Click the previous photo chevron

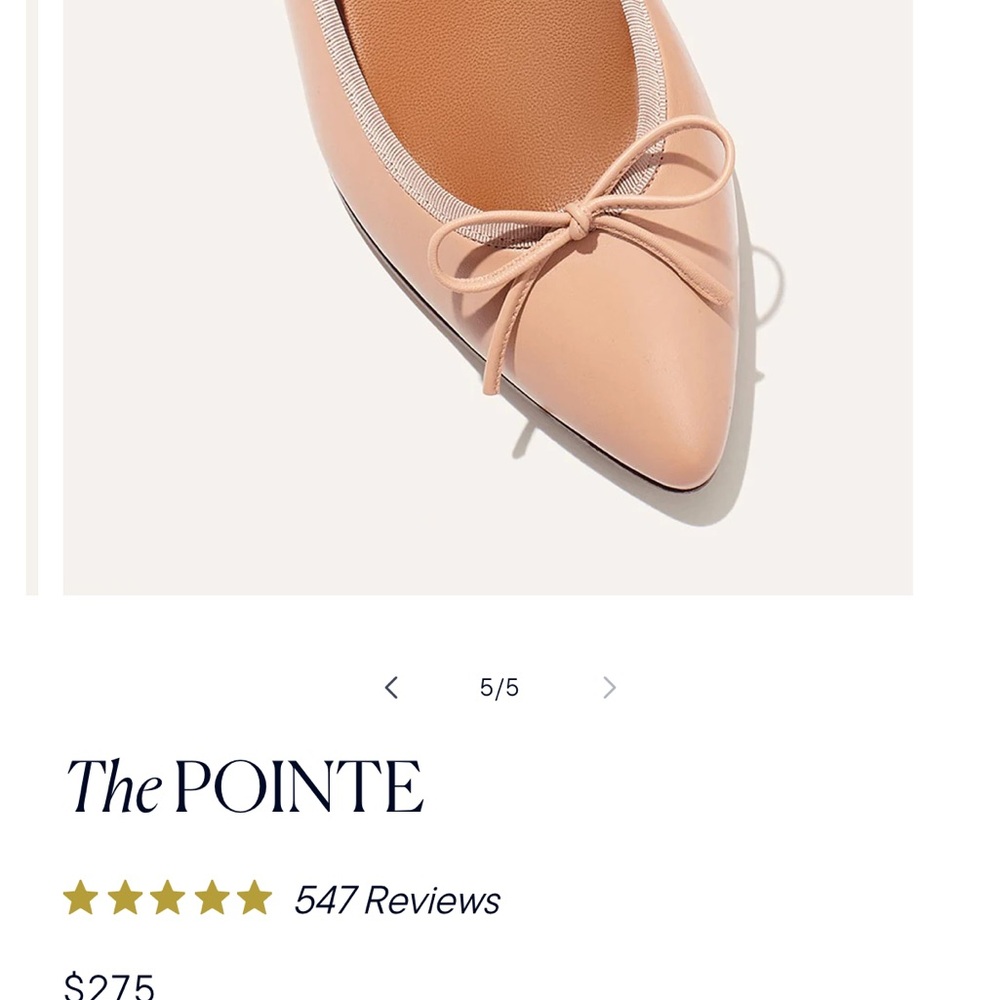point(391,687)
